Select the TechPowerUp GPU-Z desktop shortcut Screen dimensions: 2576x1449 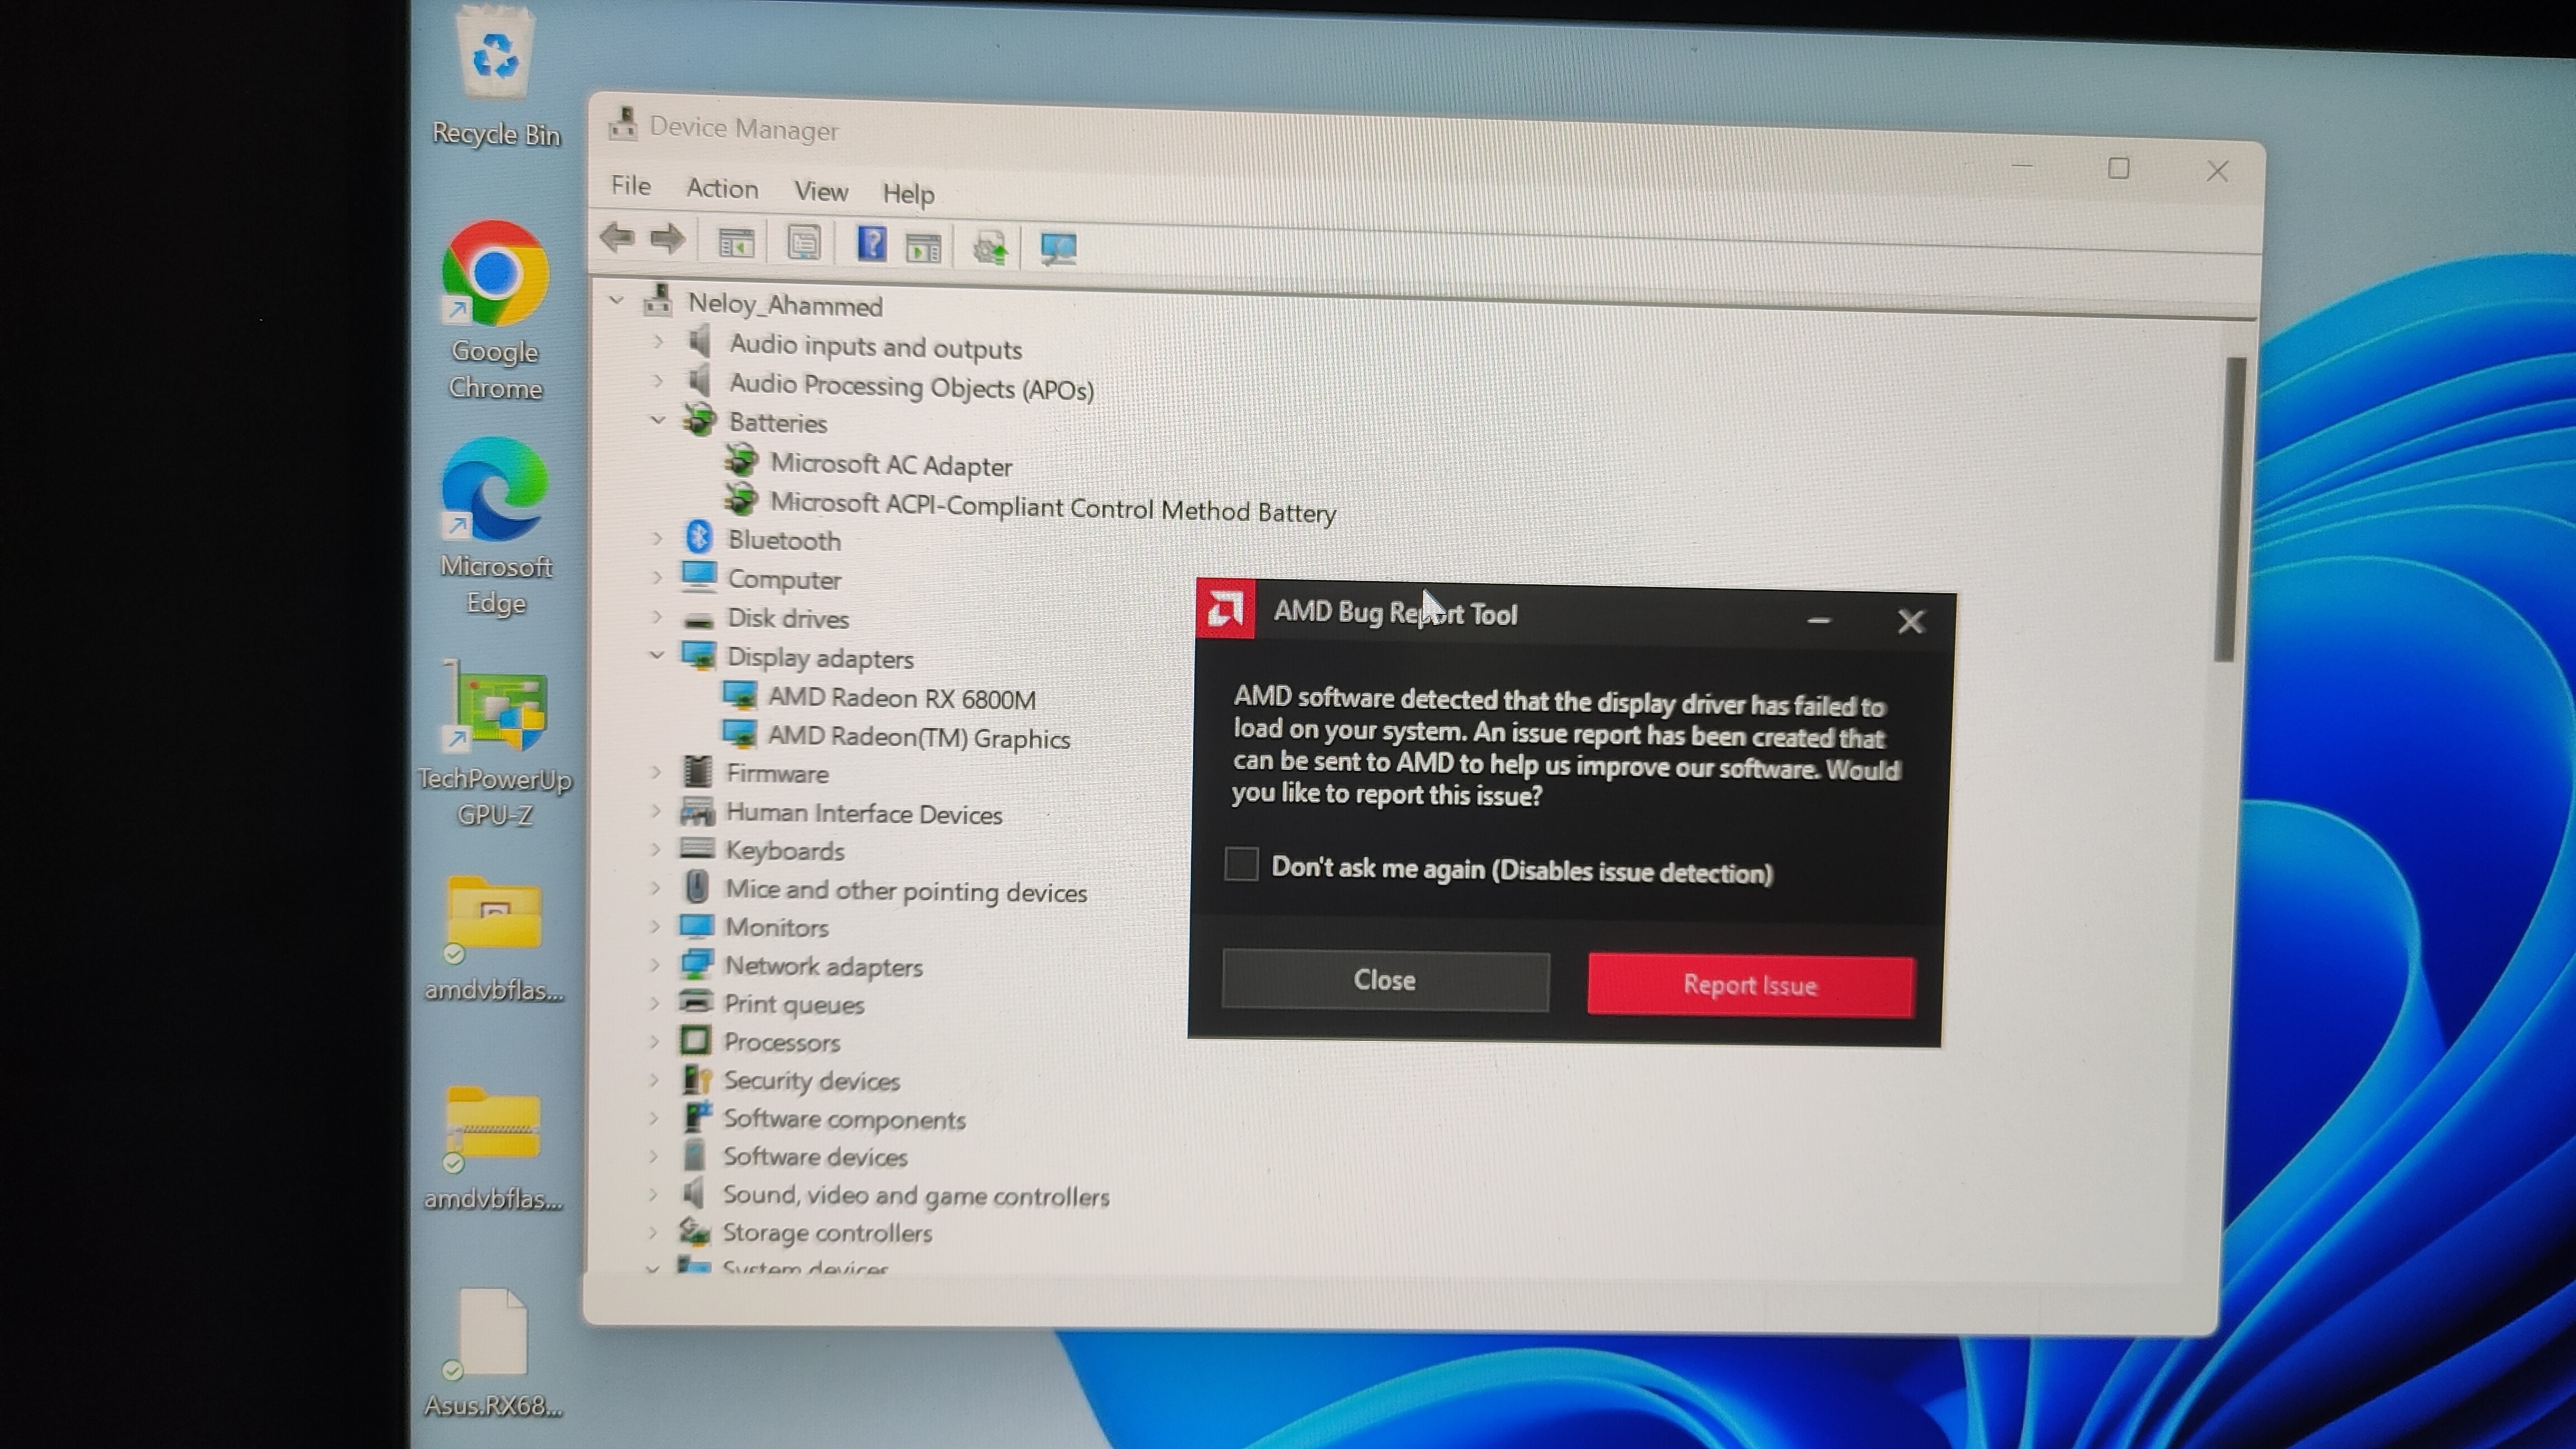pos(495,745)
